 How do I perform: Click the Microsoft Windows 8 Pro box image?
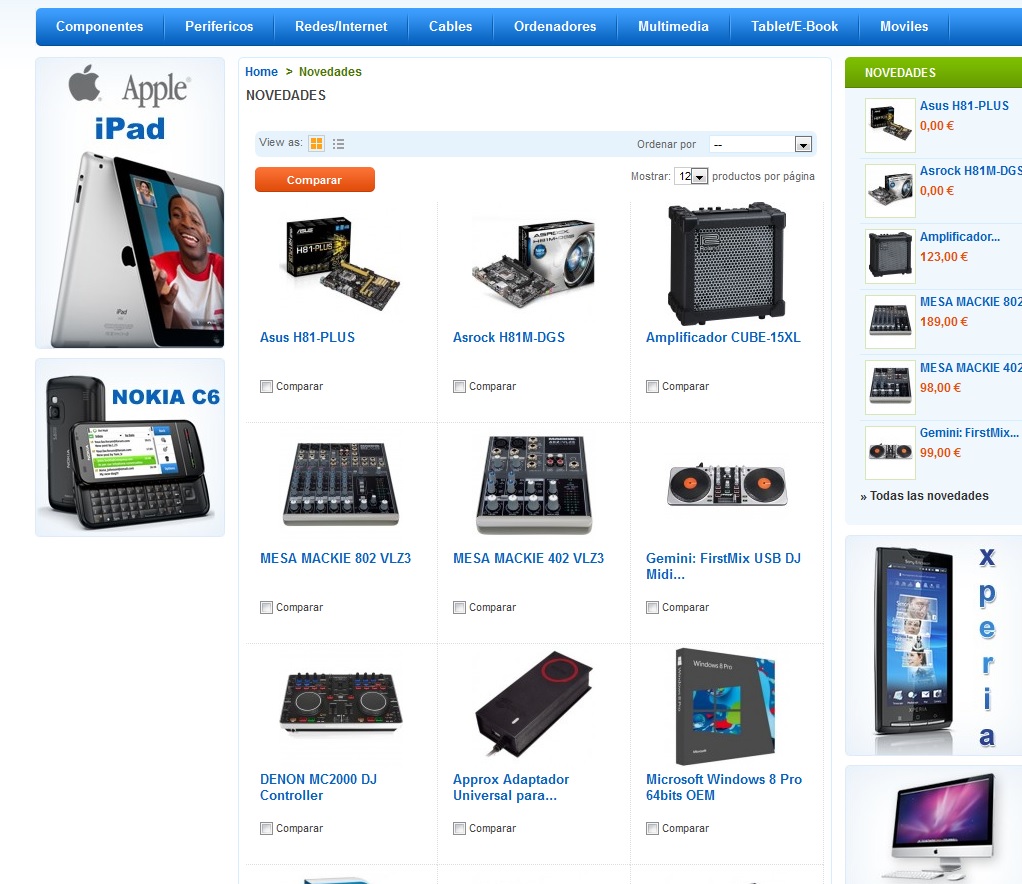point(725,706)
